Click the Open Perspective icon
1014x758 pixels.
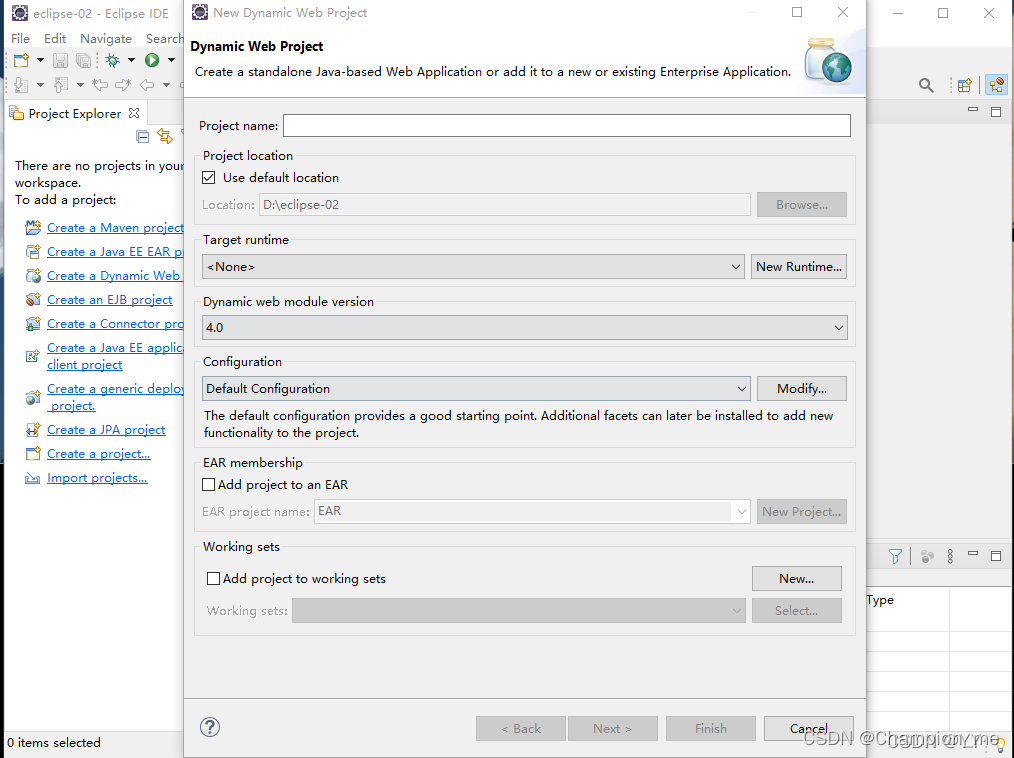(x=964, y=85)
